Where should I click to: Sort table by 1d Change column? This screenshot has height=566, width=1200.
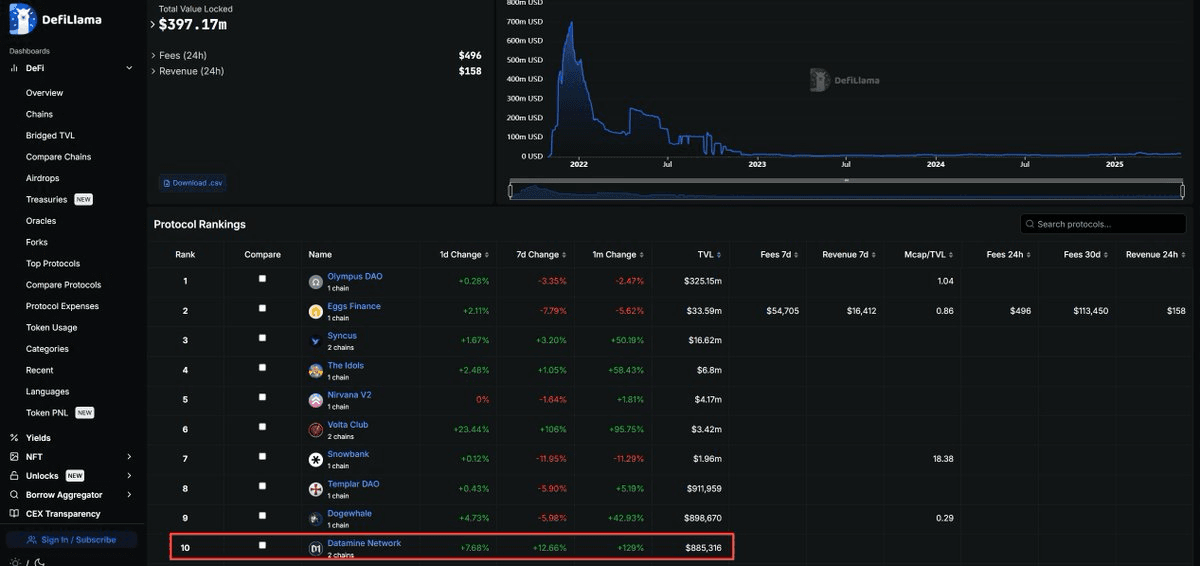point(463,255)
